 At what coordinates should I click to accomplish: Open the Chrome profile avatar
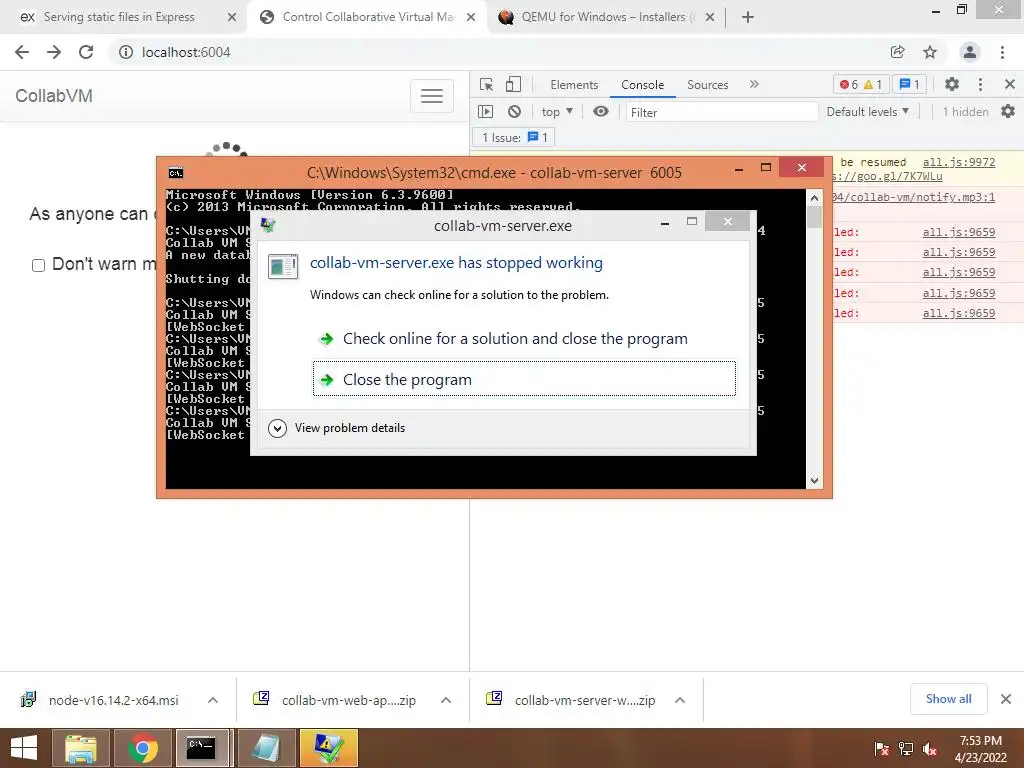pos(970,52)
